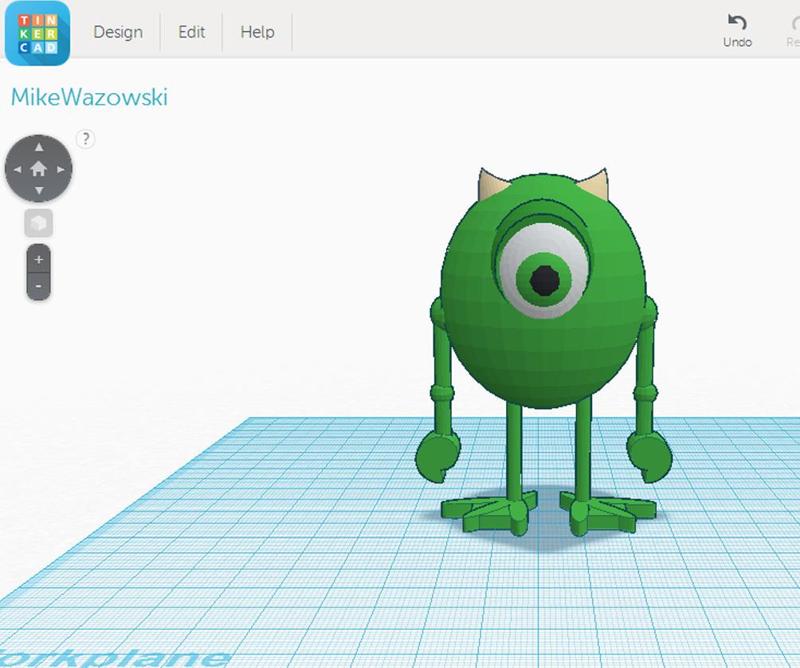Undo the last action

(x=737, y=30)
